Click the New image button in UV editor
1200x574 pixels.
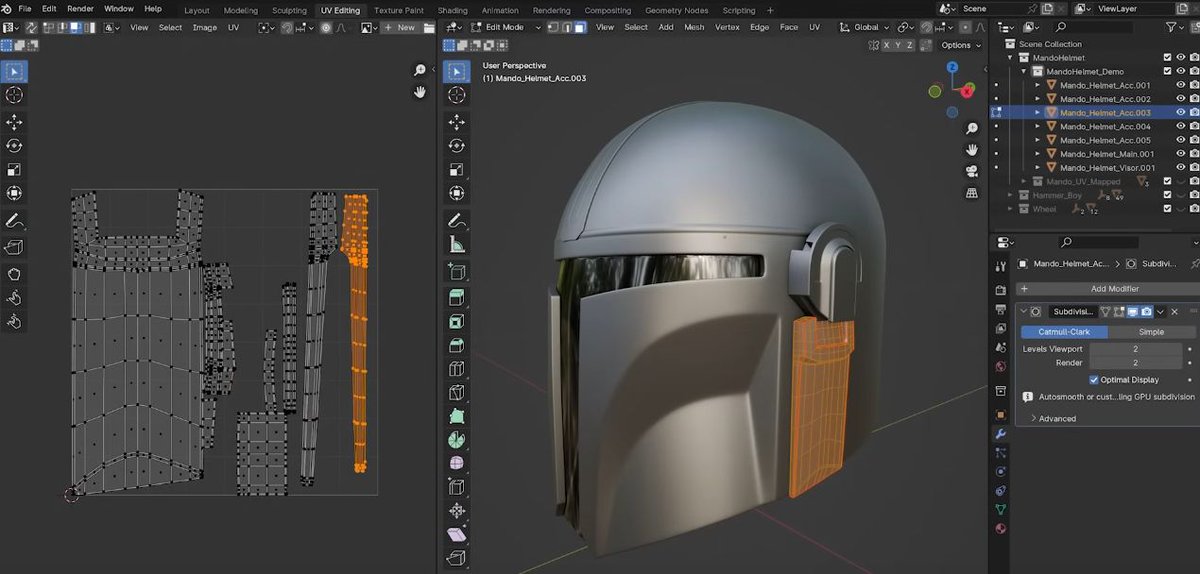click(400, 27)
